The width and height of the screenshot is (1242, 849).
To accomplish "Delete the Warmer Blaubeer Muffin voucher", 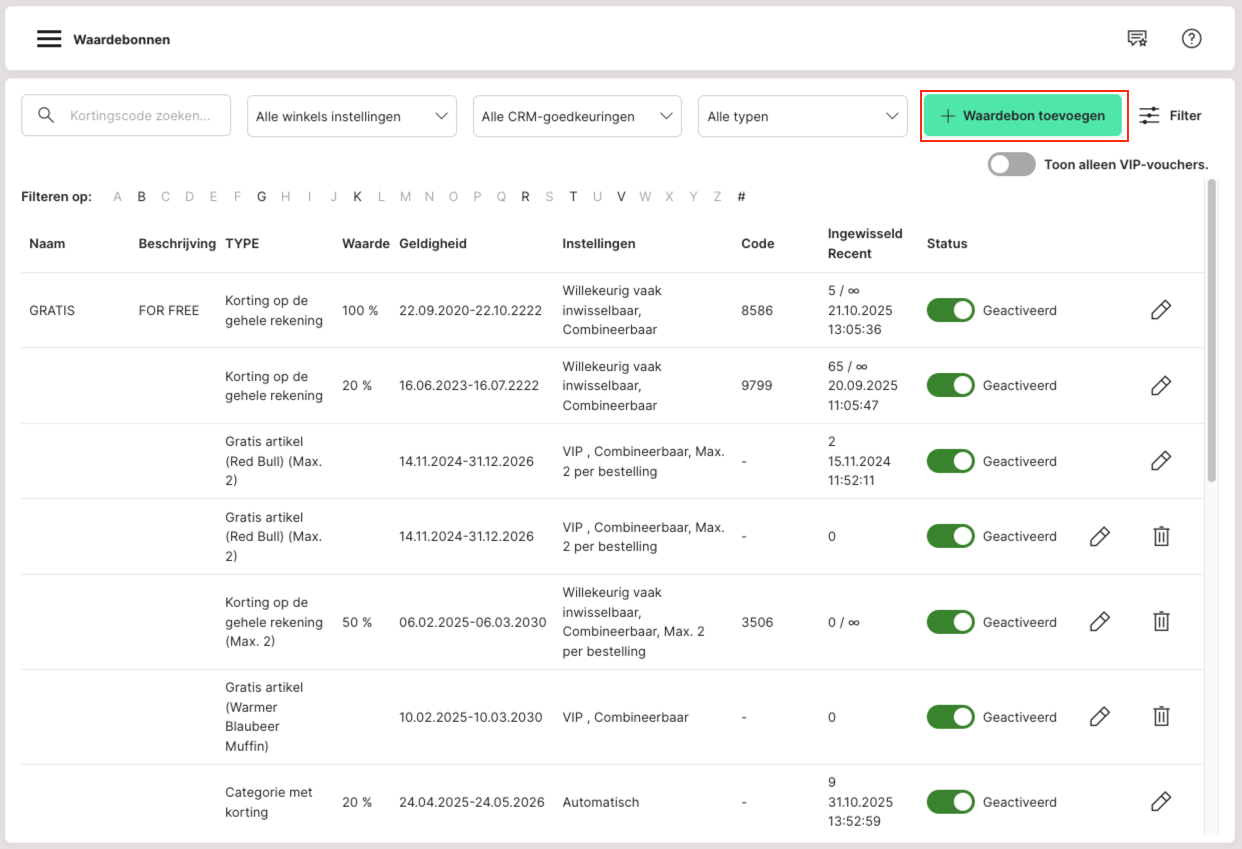I will pyautogui.click(x=1160, y=717).
